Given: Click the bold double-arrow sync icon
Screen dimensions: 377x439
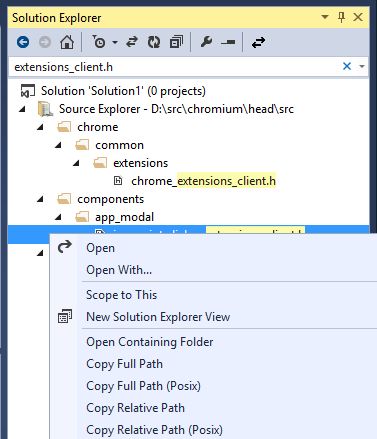Looking at the screenshot, I should [258, 42].
